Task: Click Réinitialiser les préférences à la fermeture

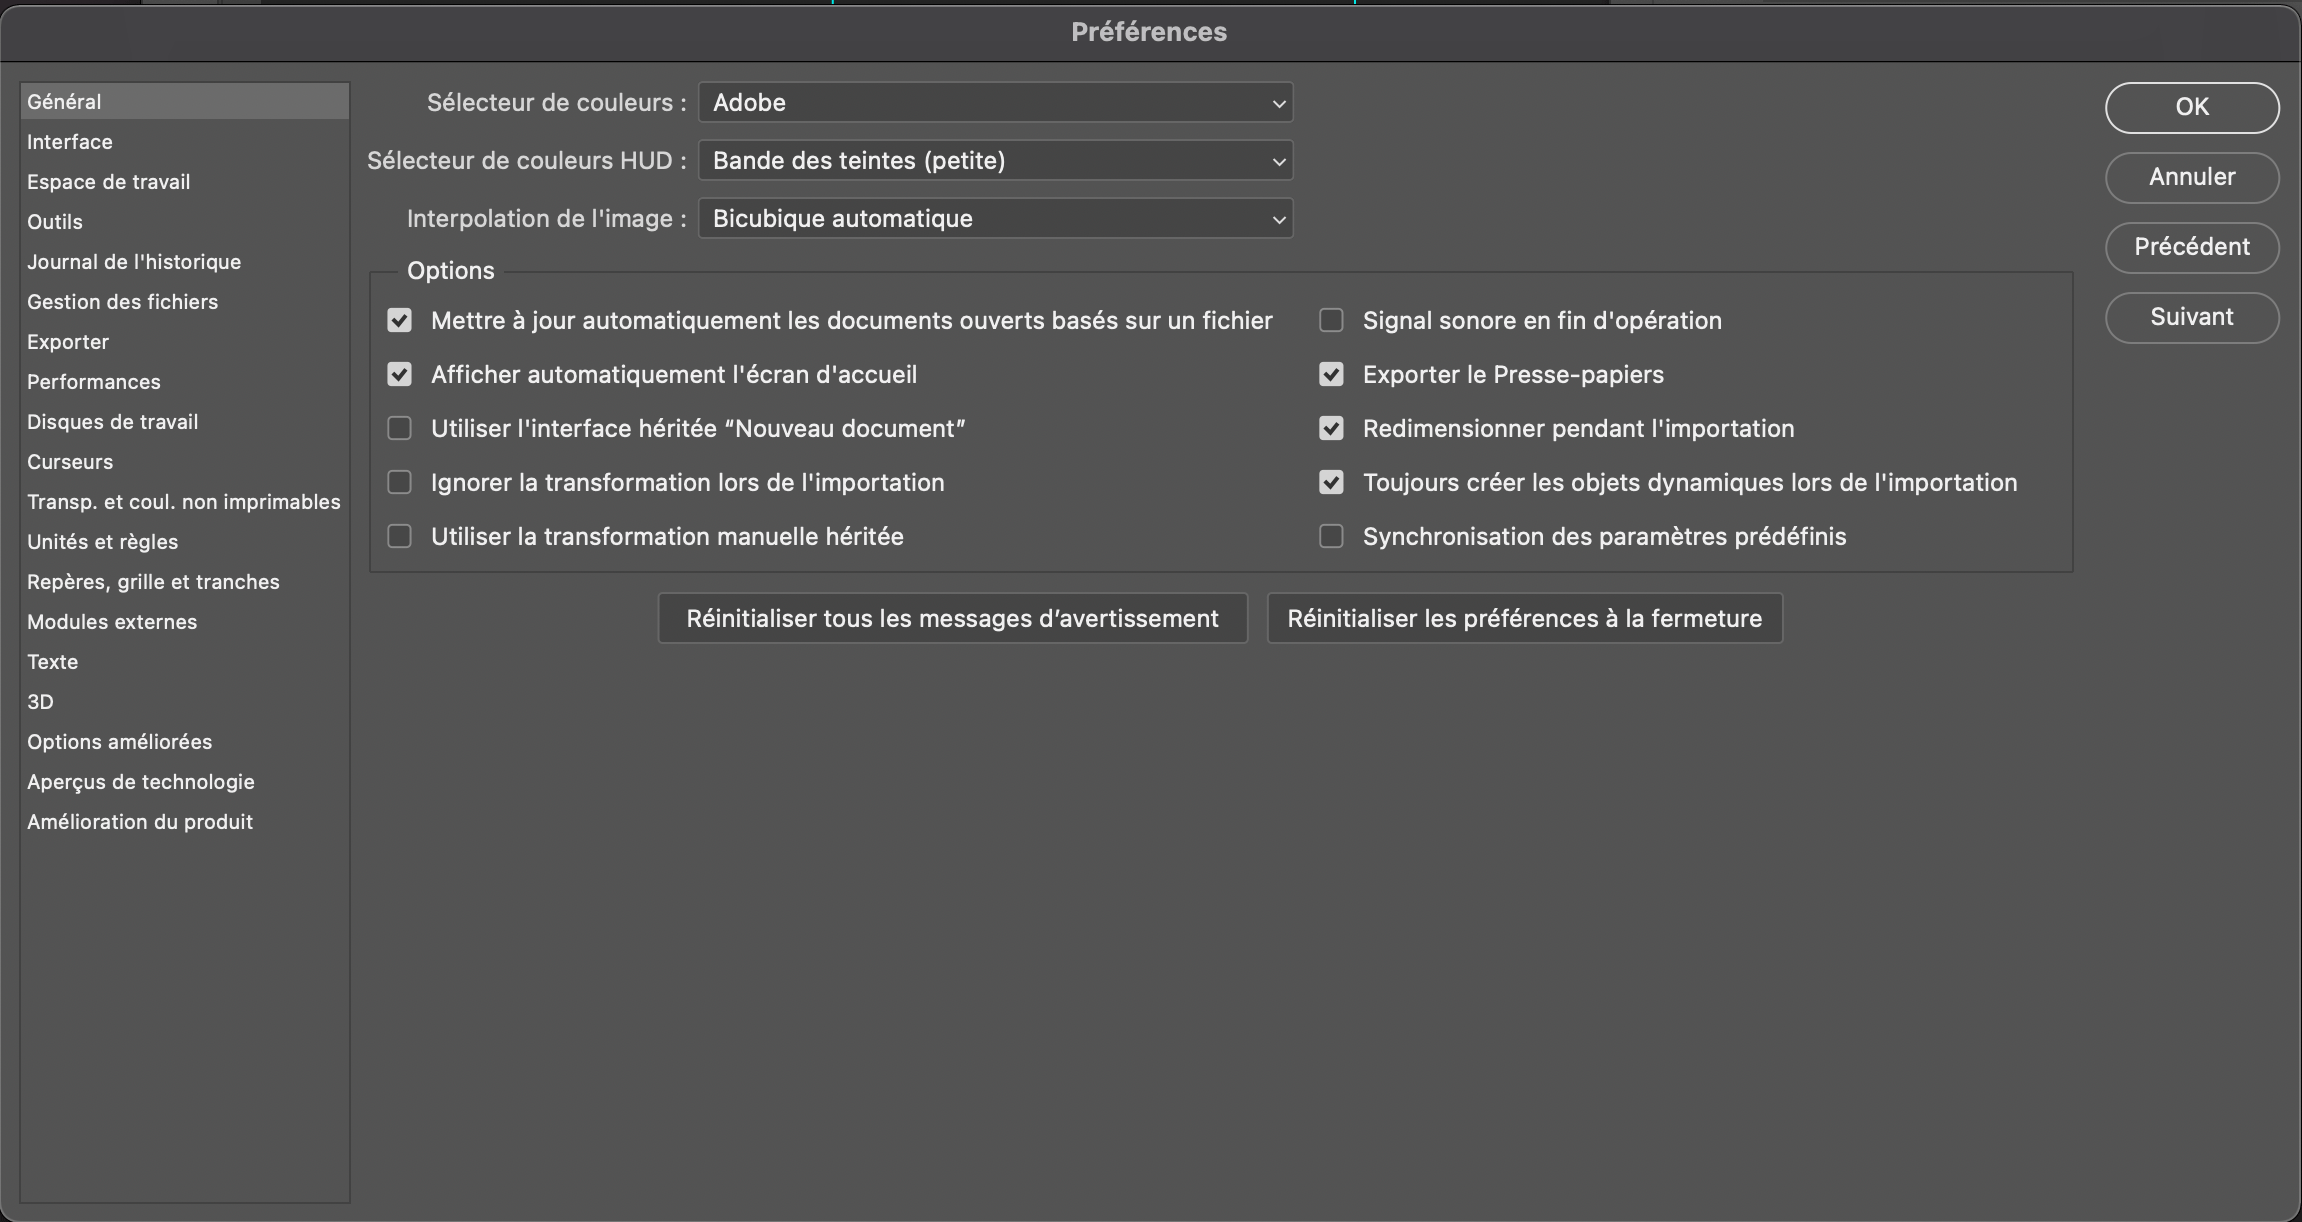Action: tap(1524, 618)
